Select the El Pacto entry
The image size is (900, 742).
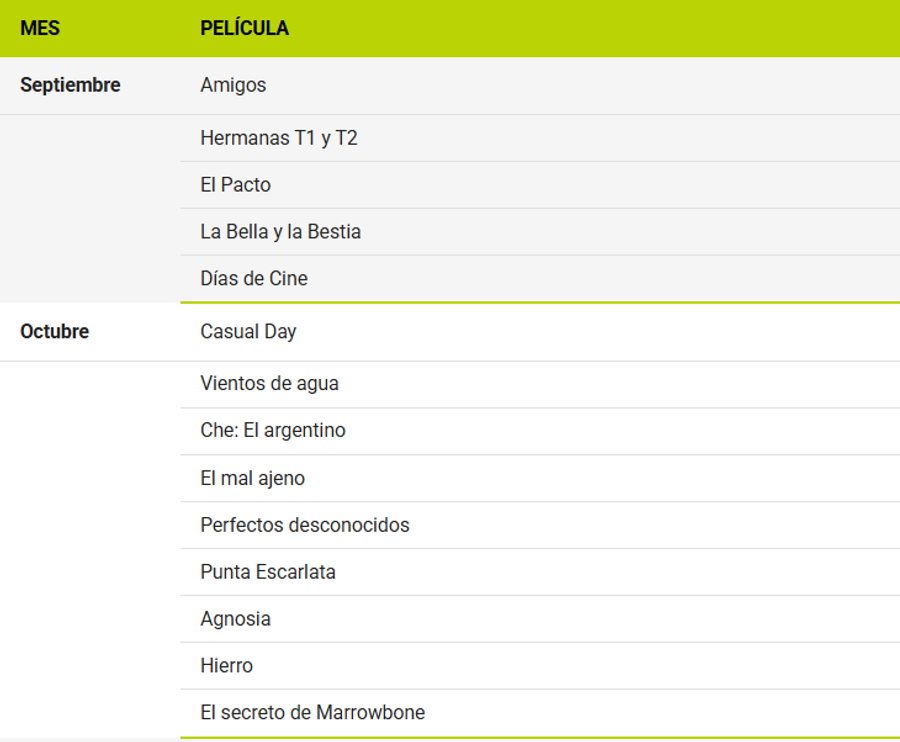(235, 185)
